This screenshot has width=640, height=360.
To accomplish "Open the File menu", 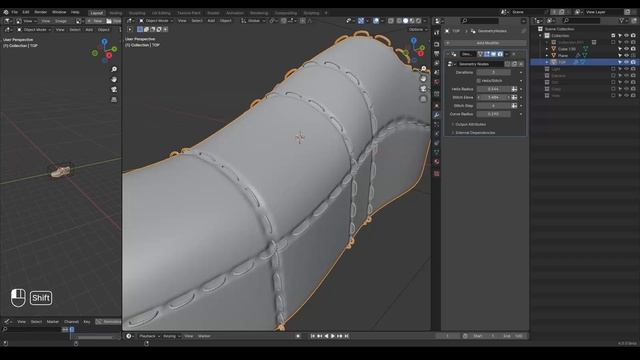I will tap(15, 12).
